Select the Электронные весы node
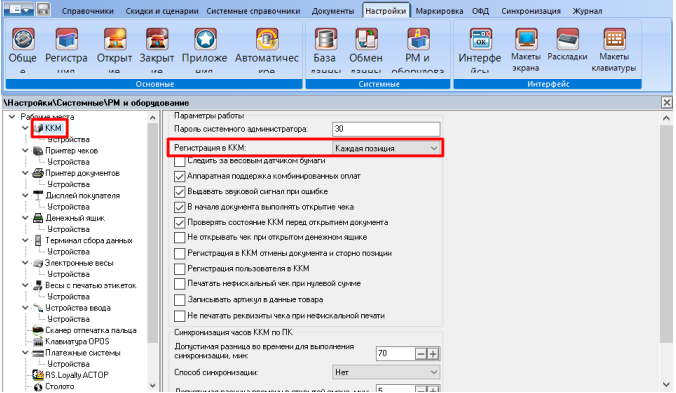676x393 pixels. point(79,263)
